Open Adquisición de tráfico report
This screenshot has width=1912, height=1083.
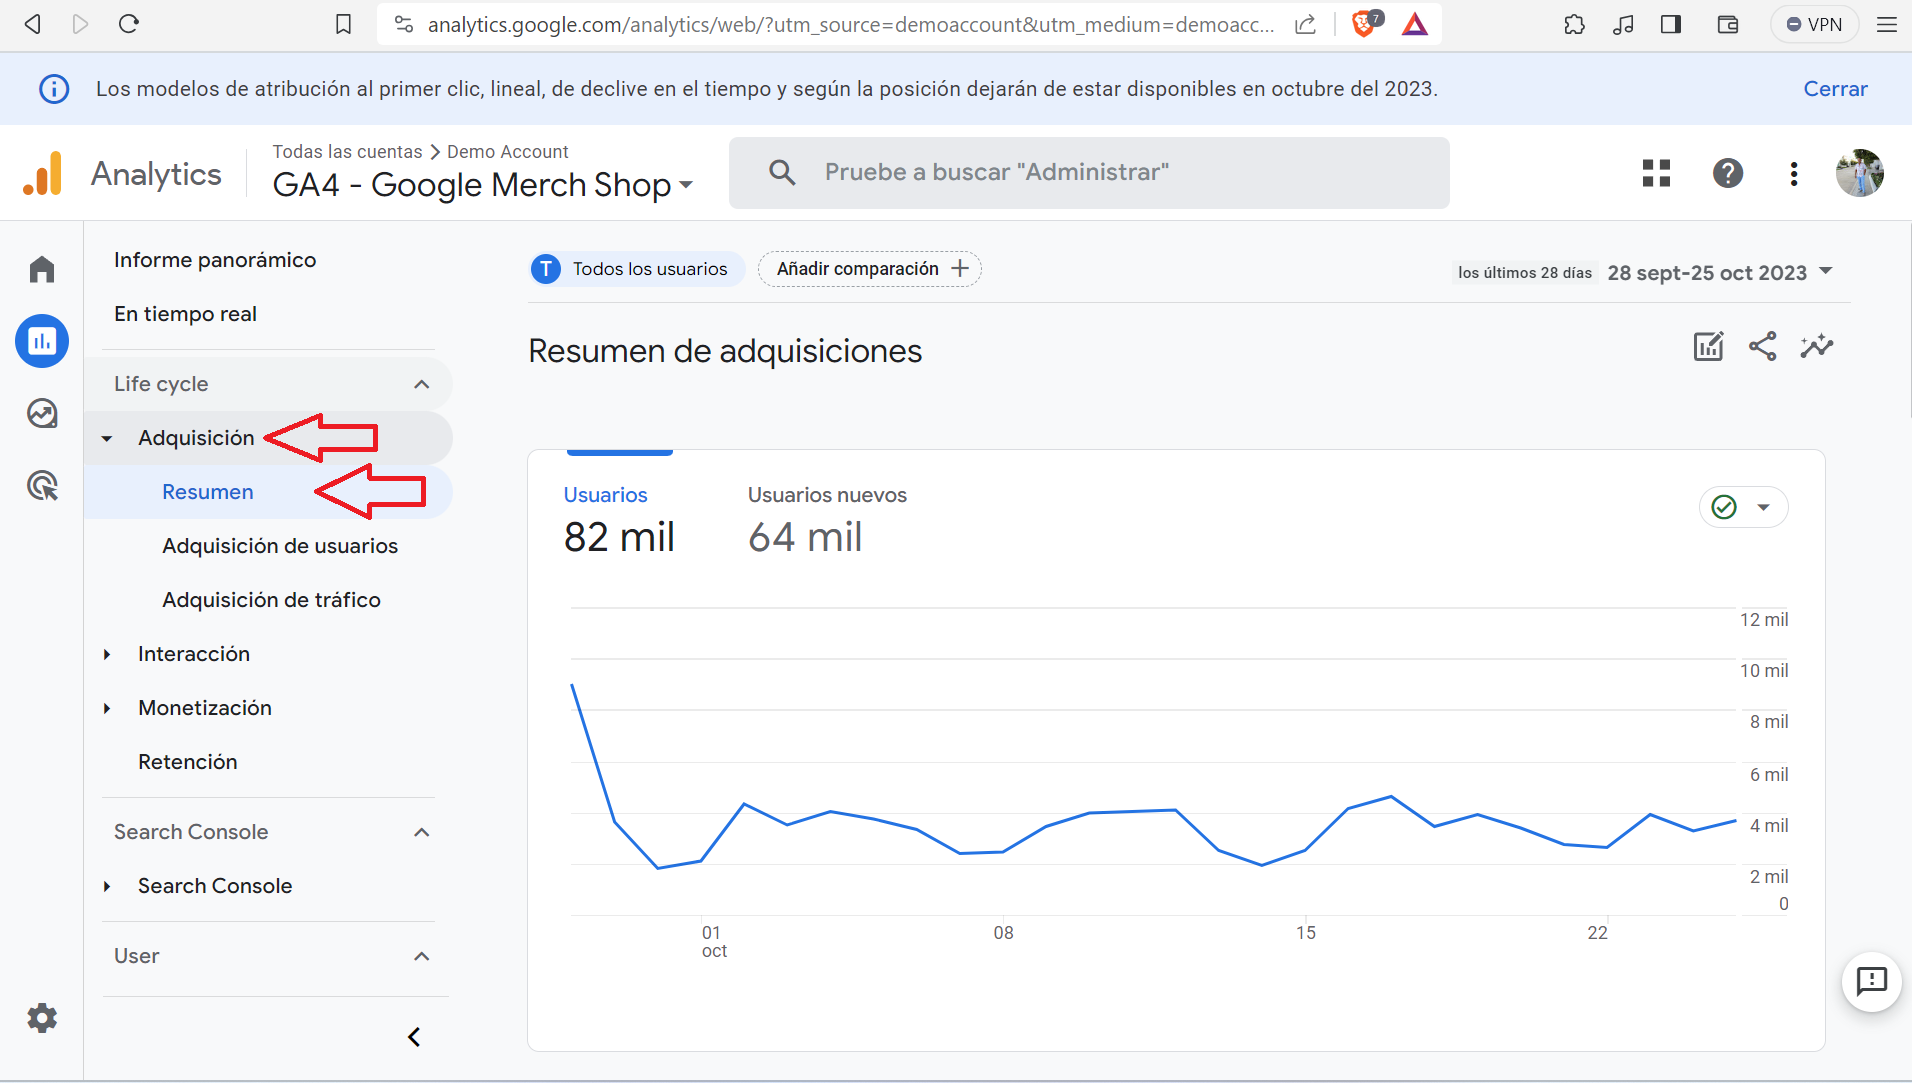(x=271, y=600)
